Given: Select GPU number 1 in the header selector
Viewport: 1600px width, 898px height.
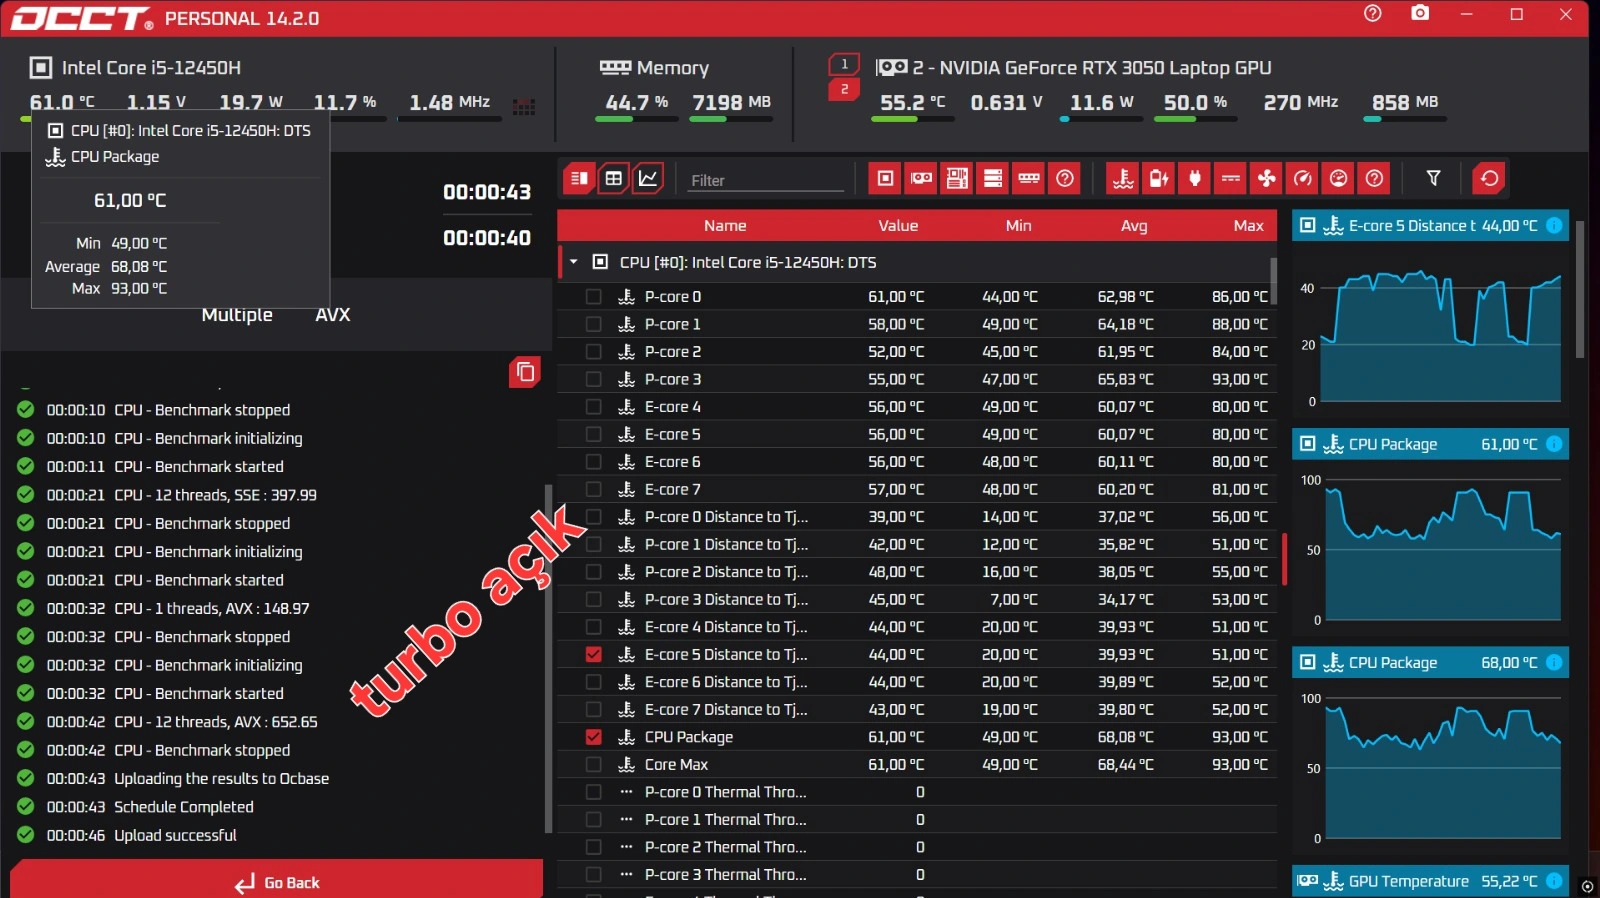Looking at the screenshot, I should (x=844, y=64).
